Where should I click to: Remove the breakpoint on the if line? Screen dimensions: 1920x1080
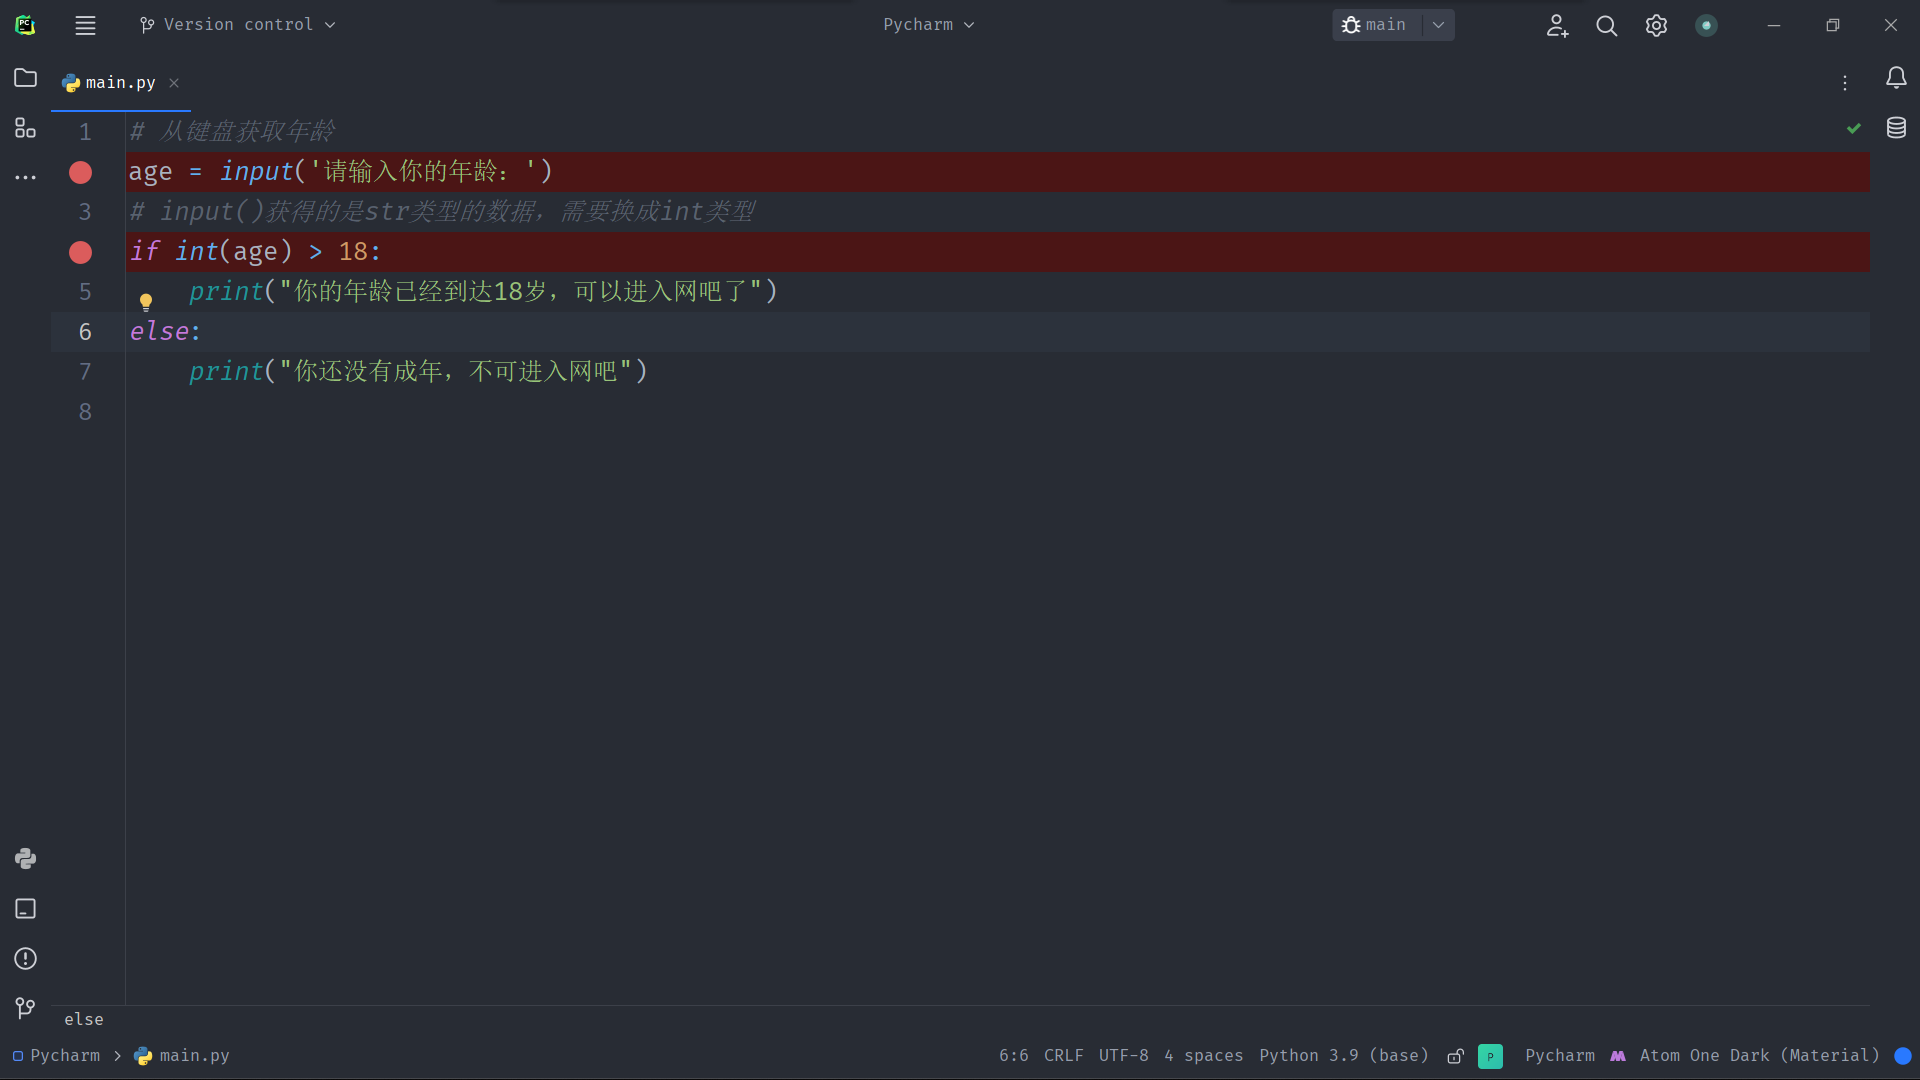pyautogui.click(x=81, y=253)
